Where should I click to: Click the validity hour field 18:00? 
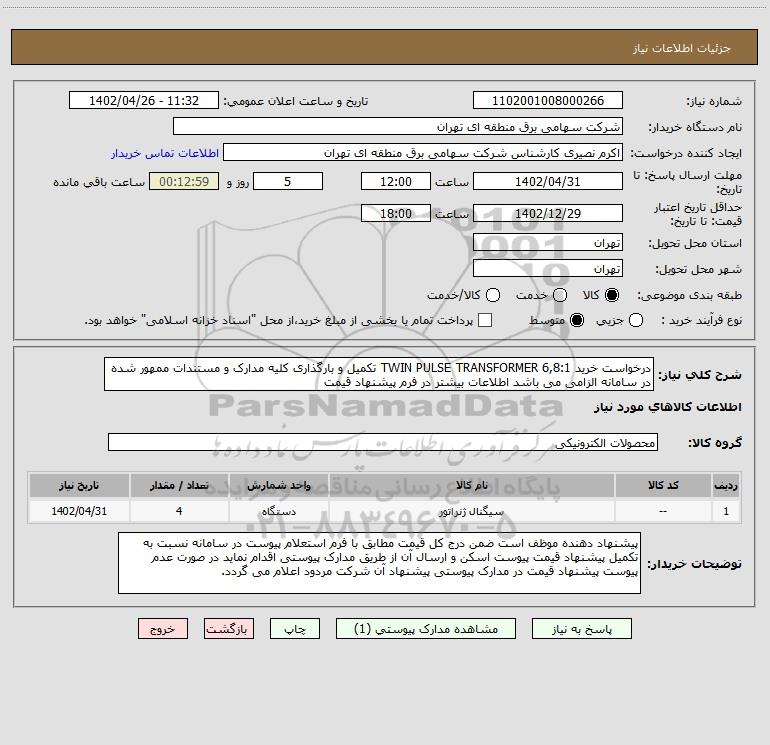point(396,213)
